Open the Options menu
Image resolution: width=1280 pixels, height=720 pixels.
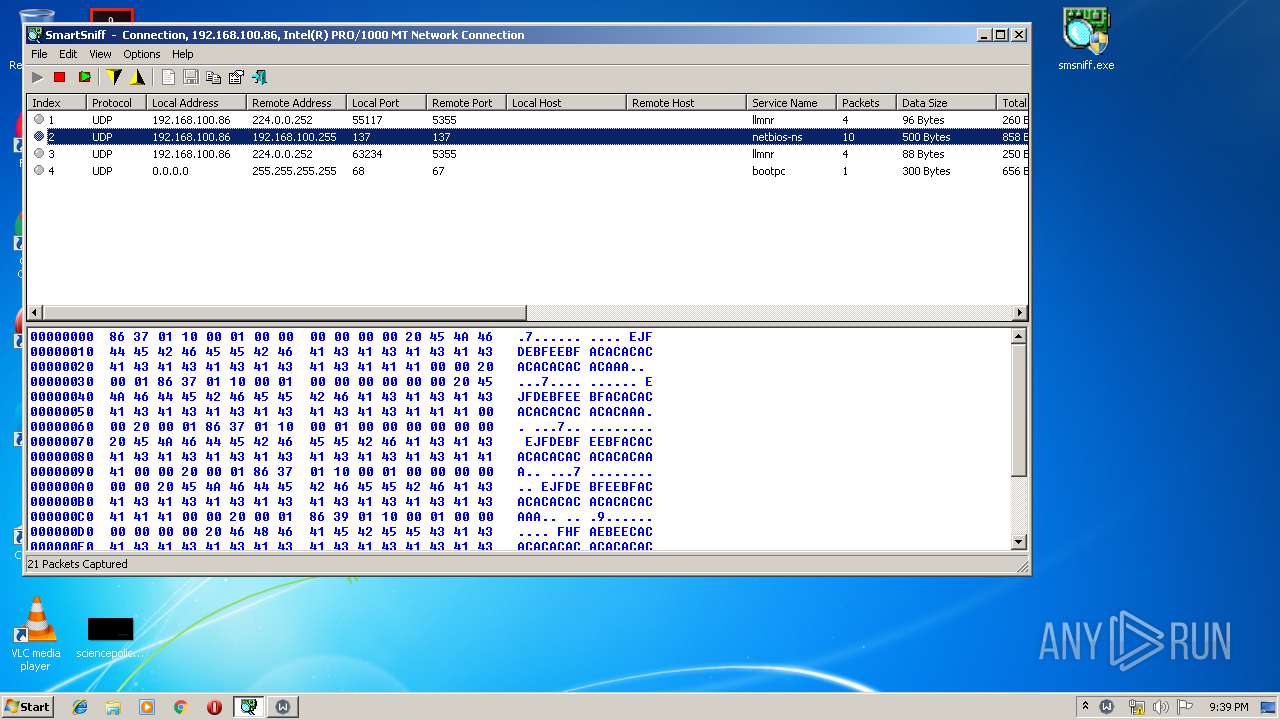click(142, 54)
